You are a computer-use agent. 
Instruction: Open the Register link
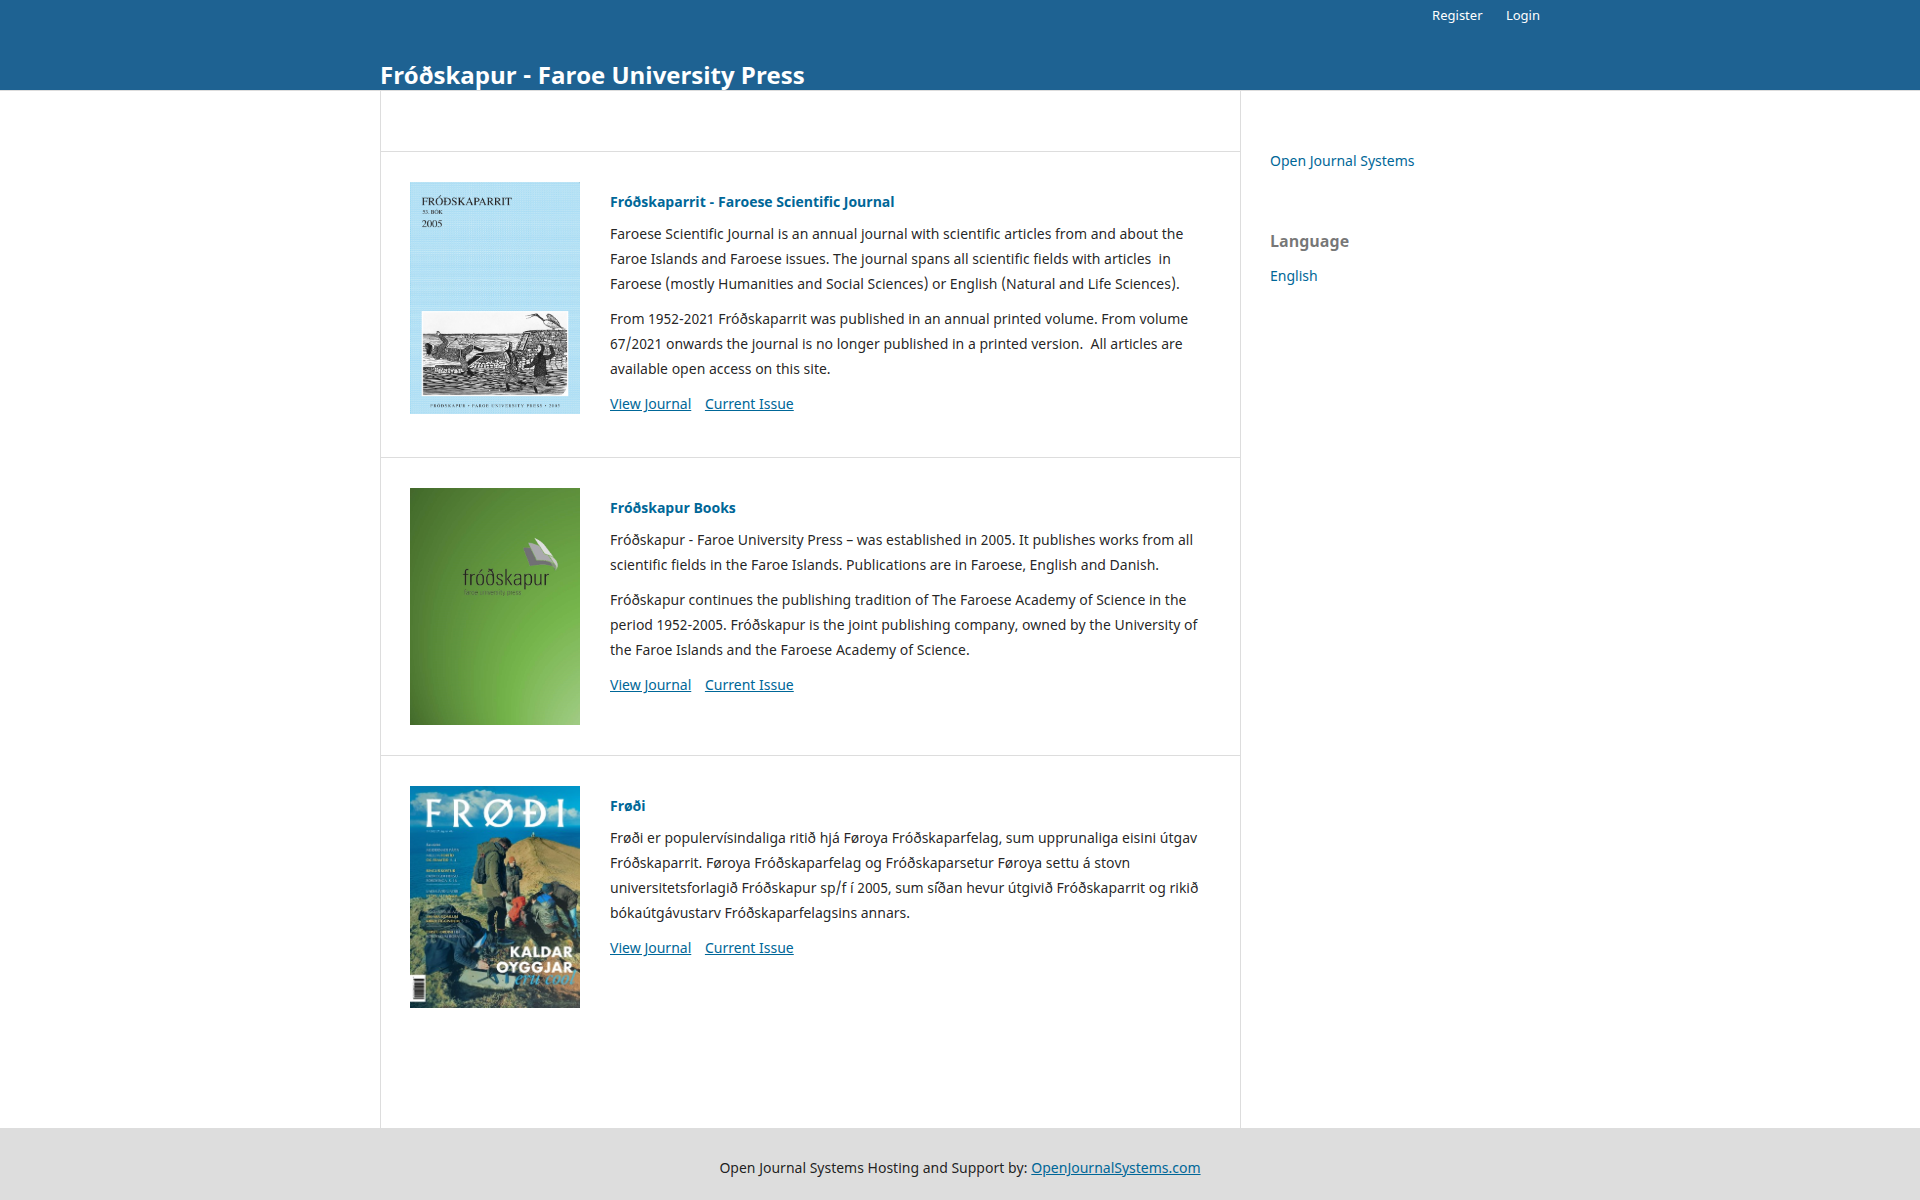pyautogui.click(x=1456, y=15)
